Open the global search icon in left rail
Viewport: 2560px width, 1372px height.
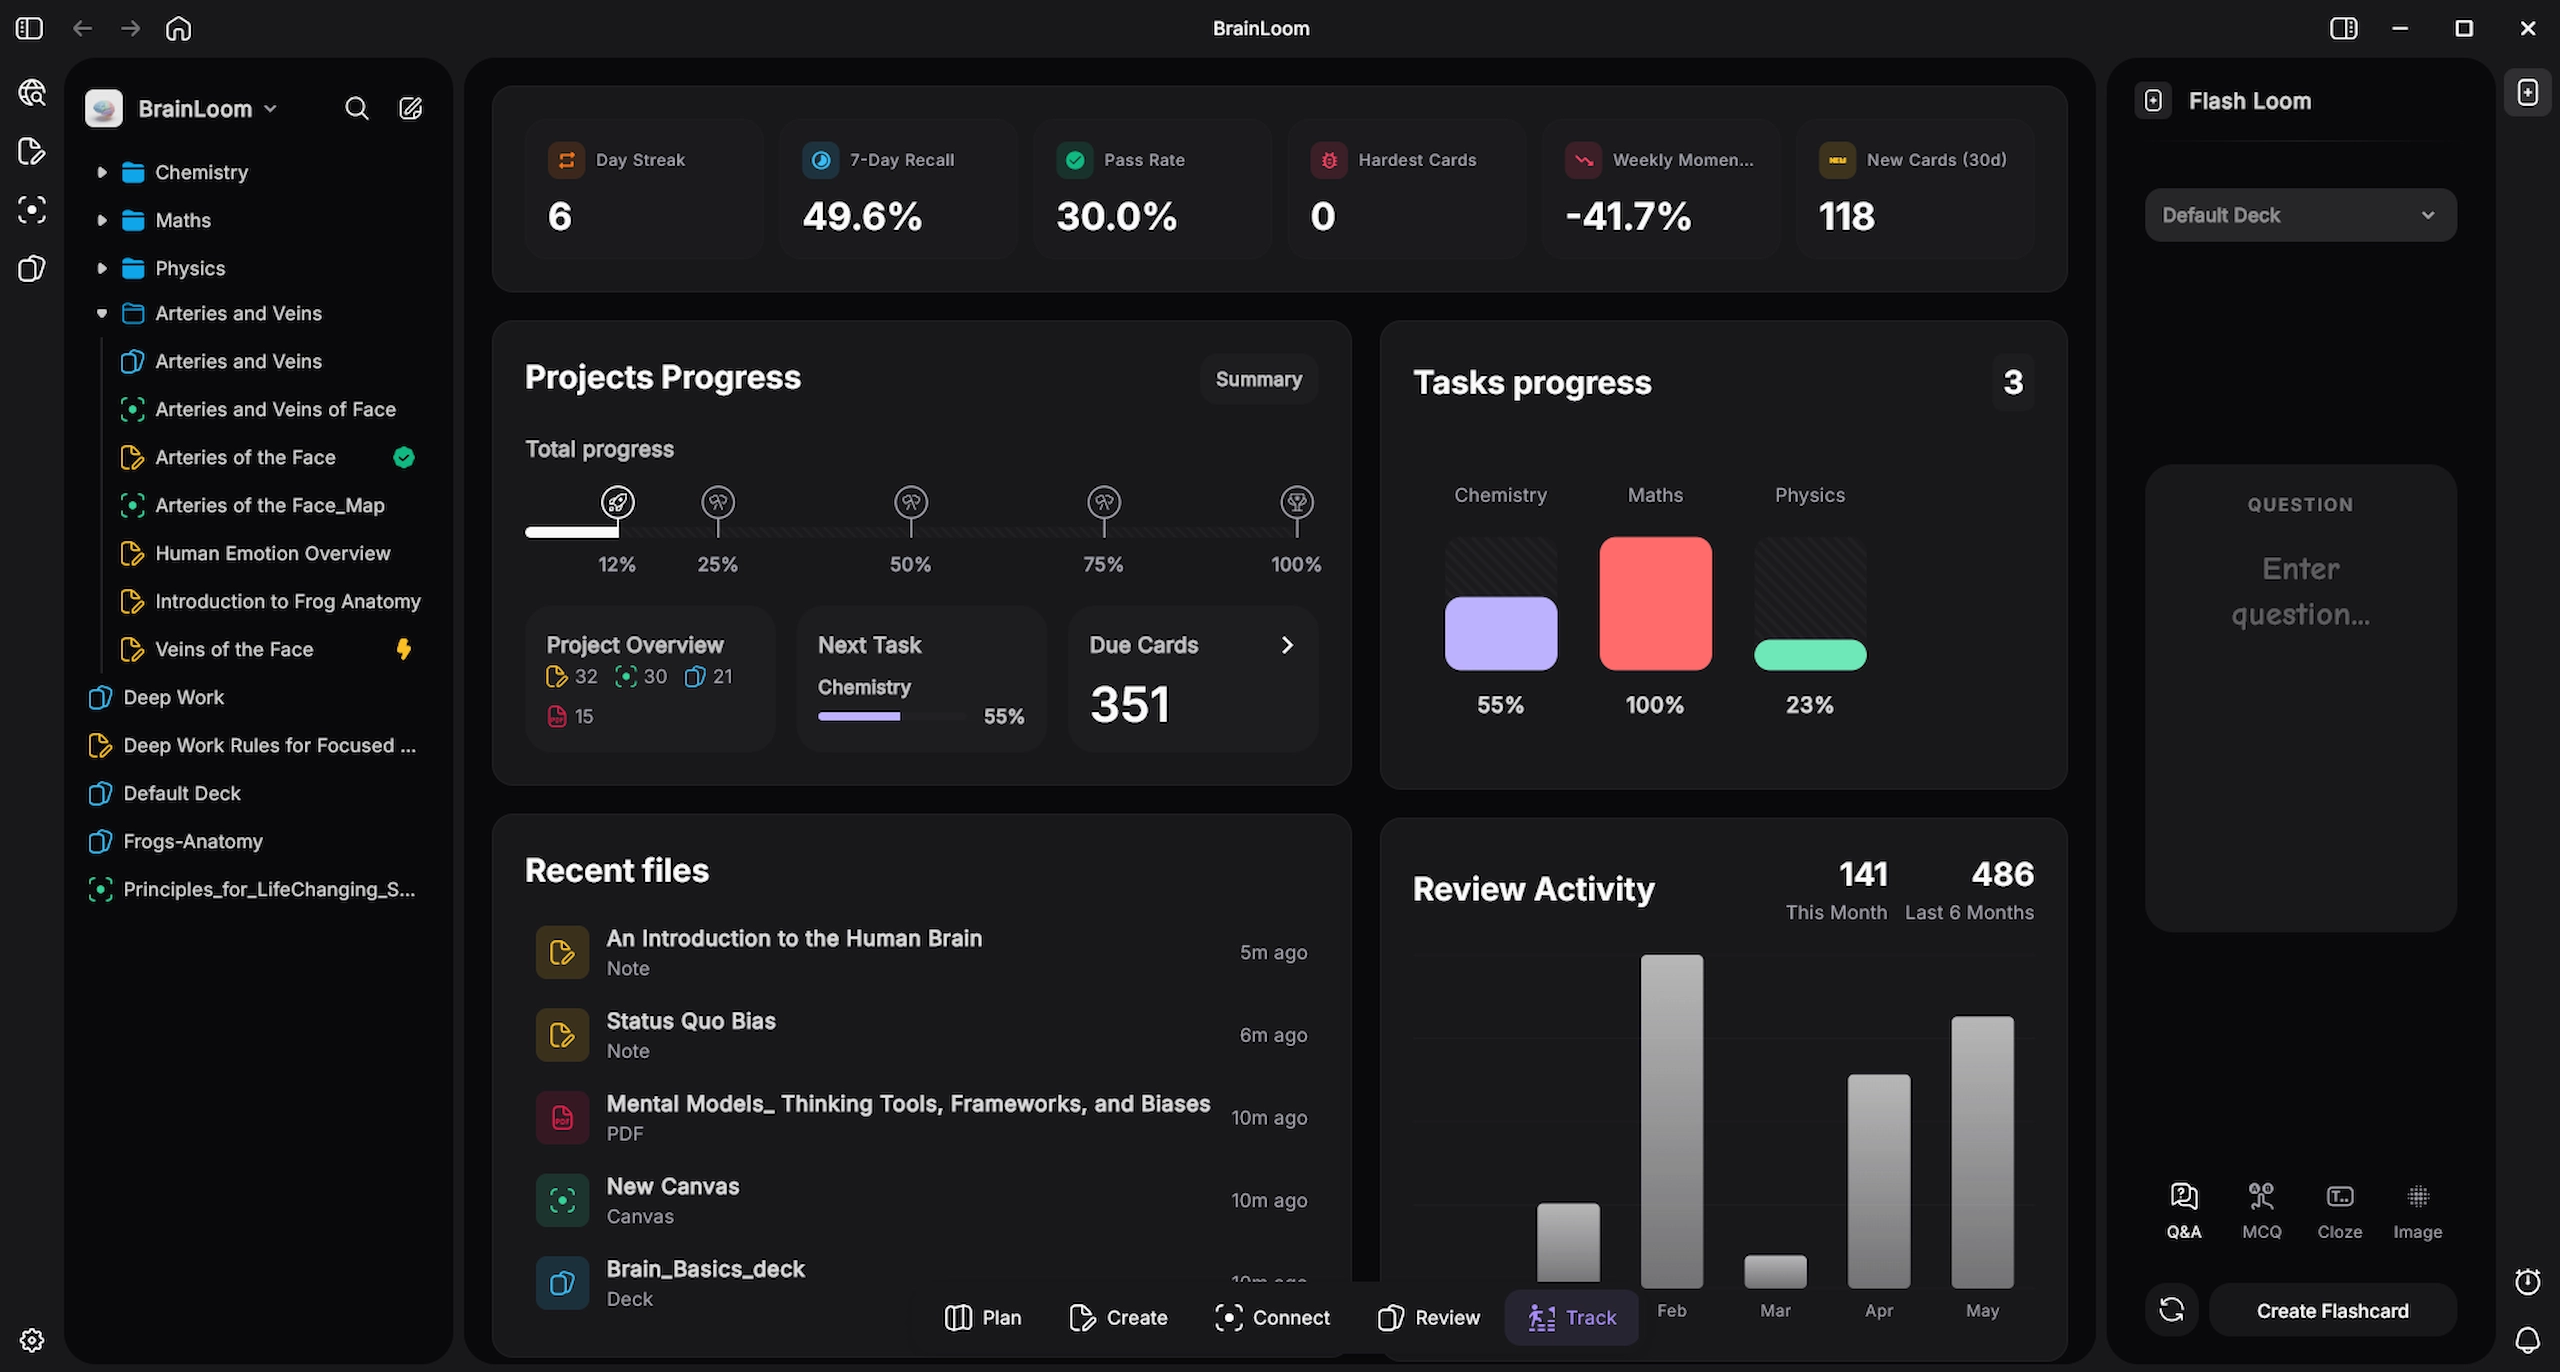click(x=32, y=93)
